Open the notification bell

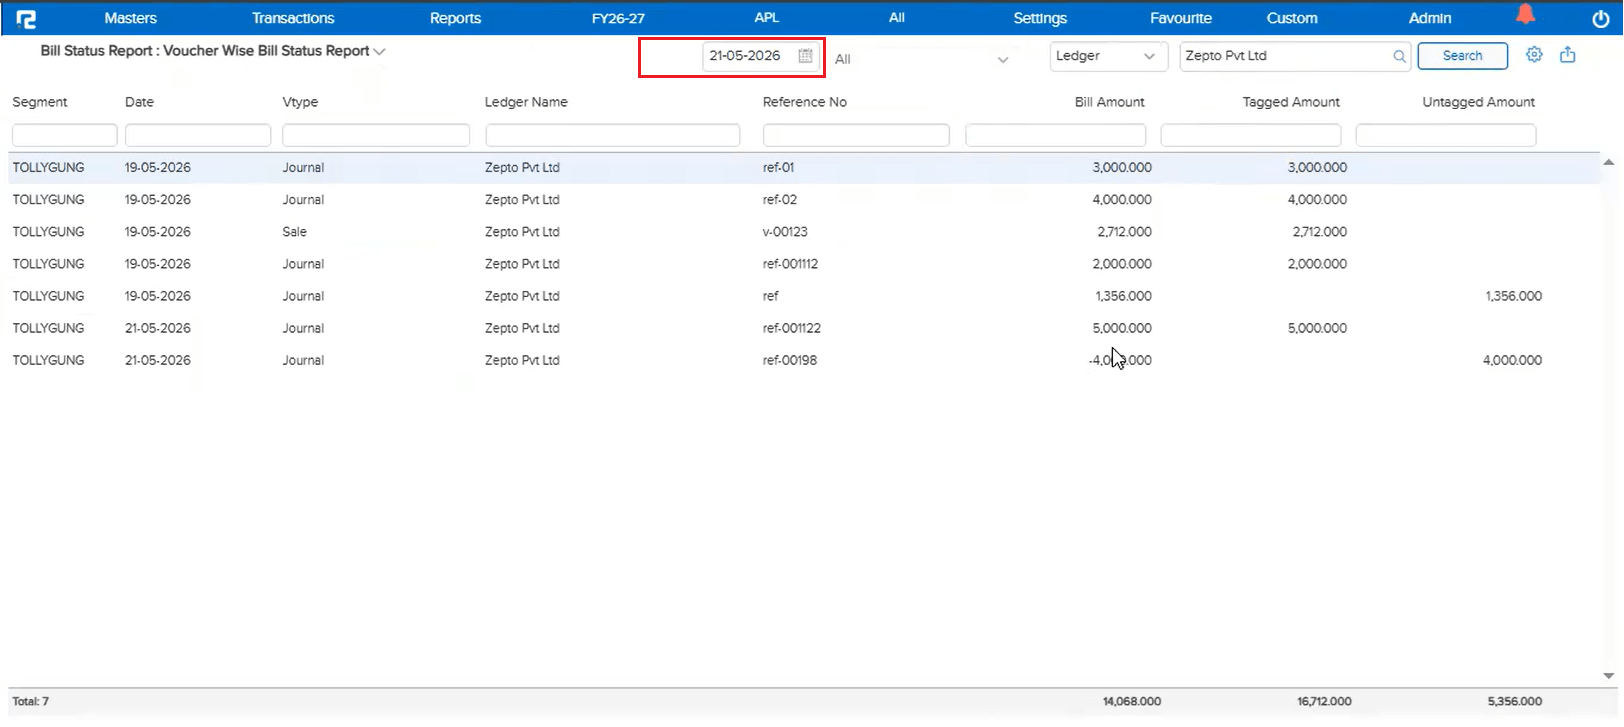tap(1525, 14)
